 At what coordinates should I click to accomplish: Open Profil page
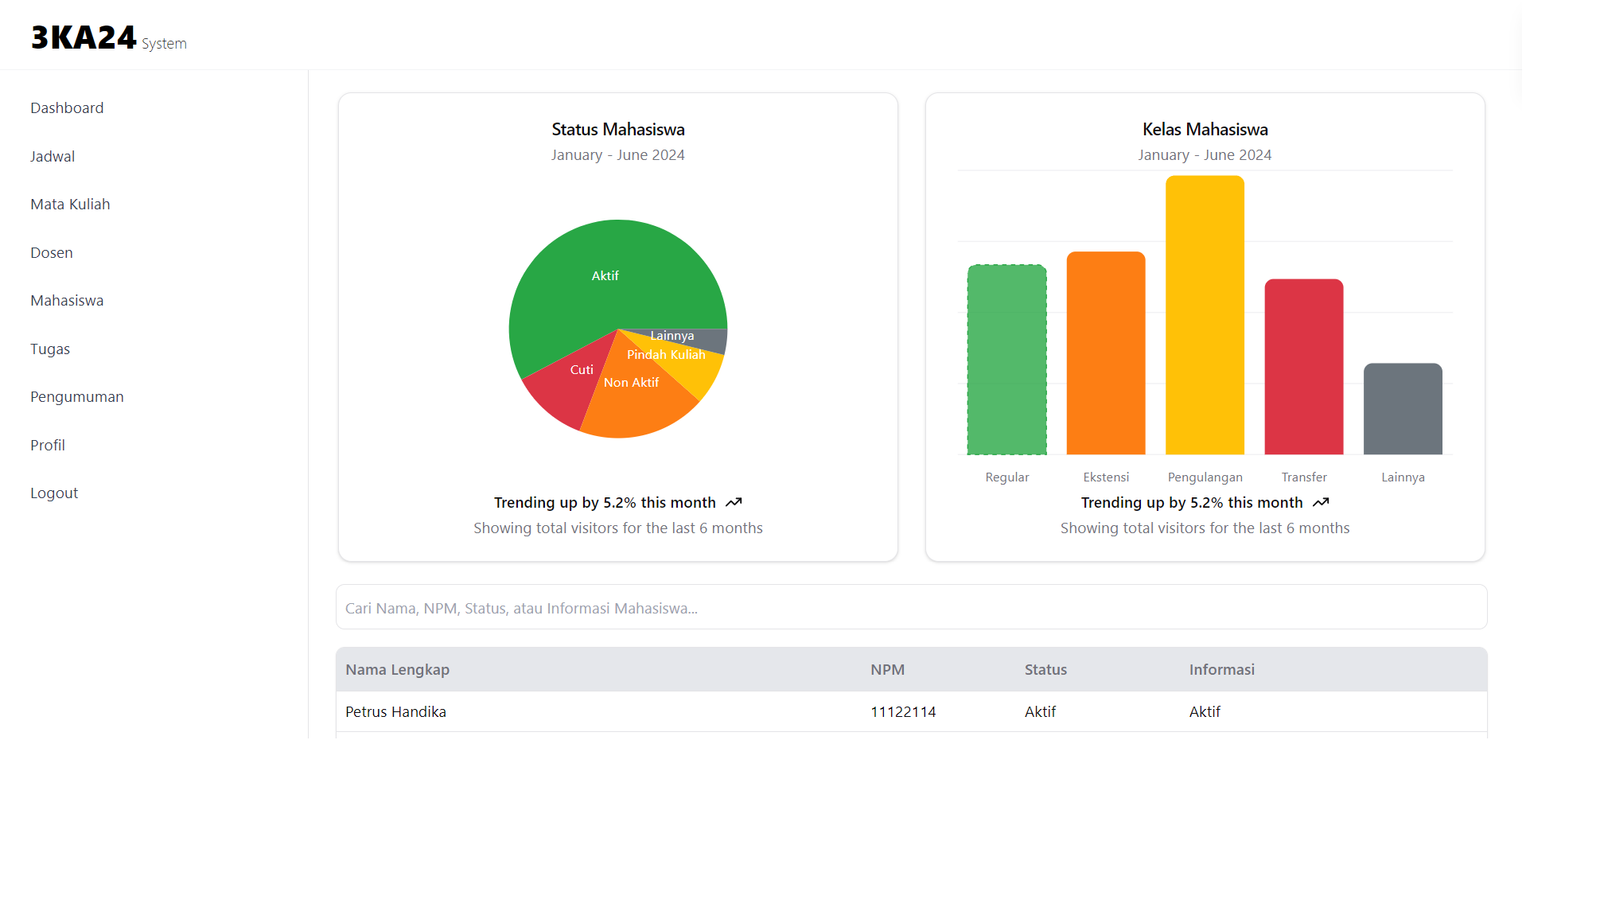pyautogui.click(x=47, y=445)
